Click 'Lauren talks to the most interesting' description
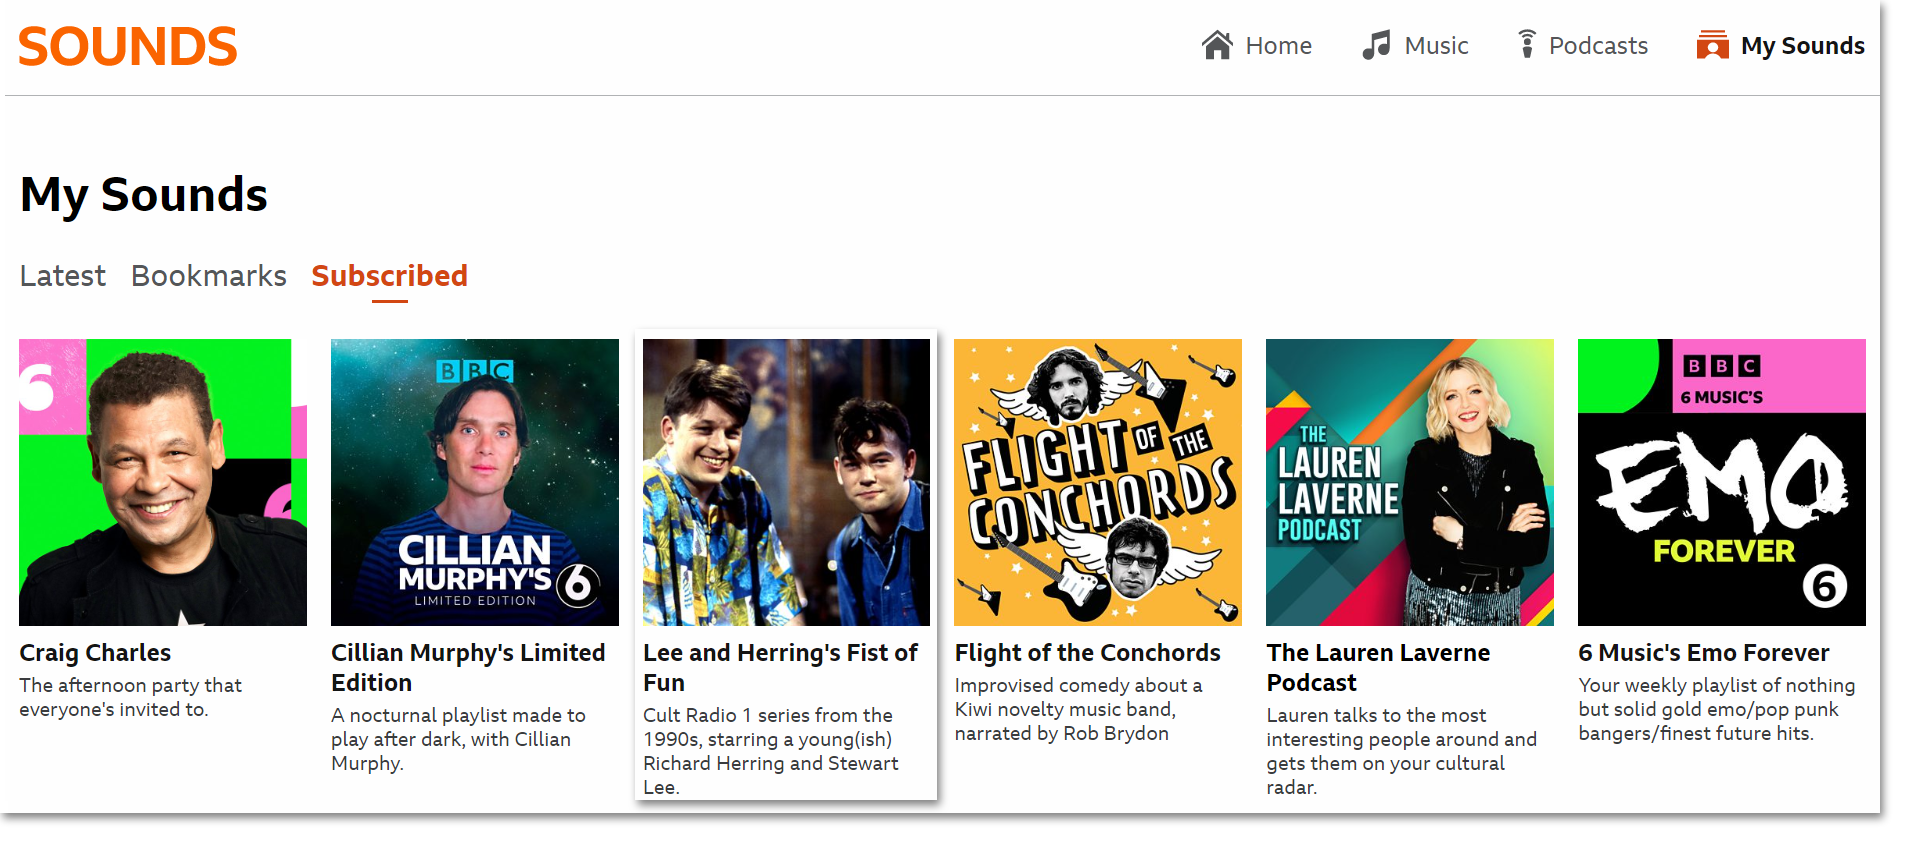Viewport: 1919px width, 854px height. [x=1401, y=751]
